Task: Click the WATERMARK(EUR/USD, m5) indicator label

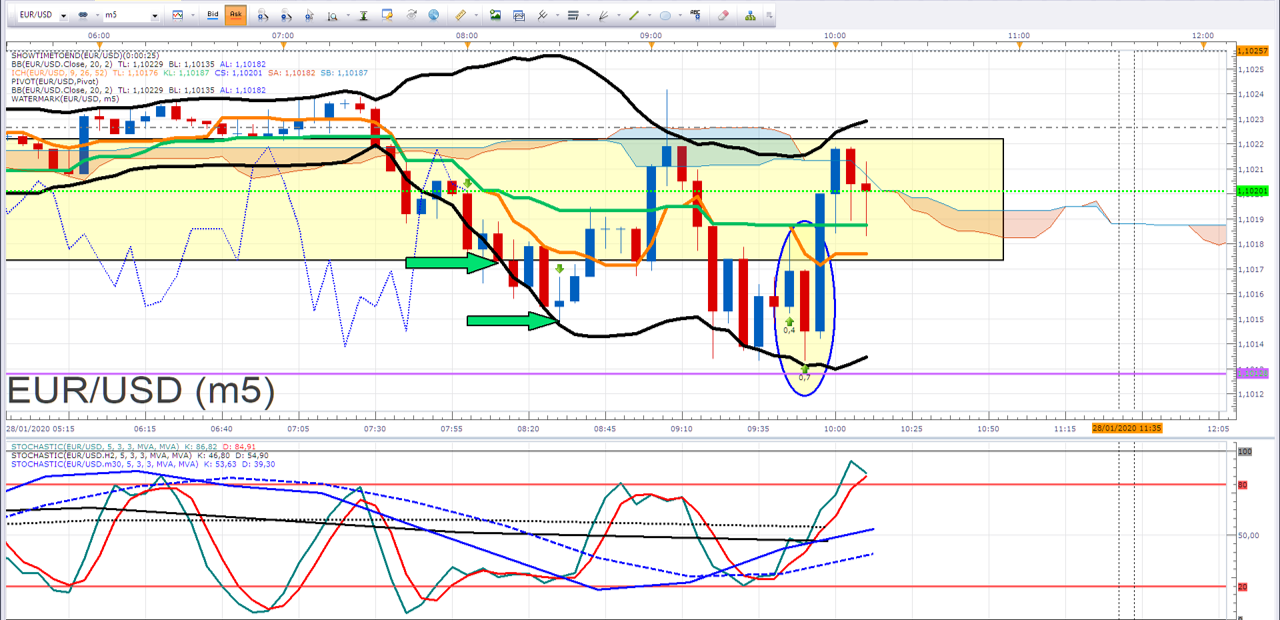Action: 65,100
